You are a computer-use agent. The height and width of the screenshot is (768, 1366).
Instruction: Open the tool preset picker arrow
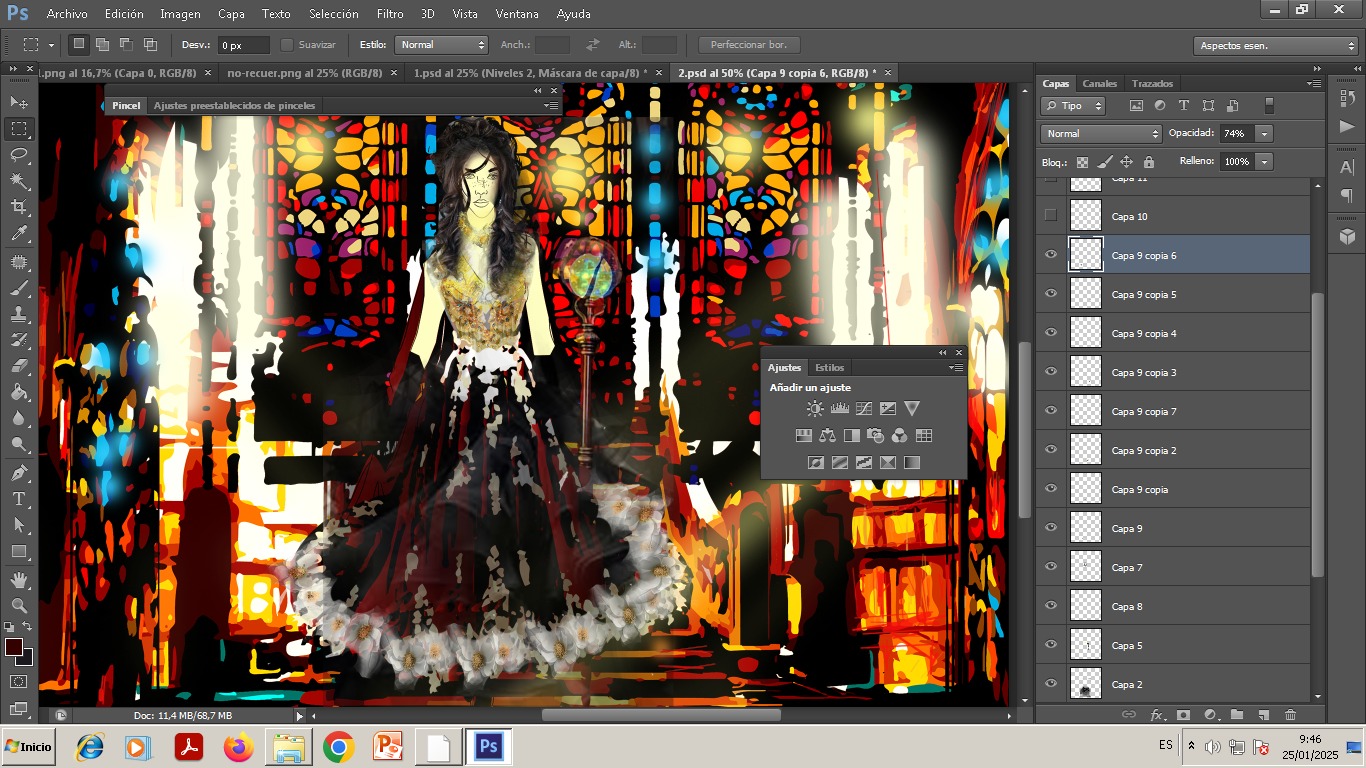click(x=52, y=45)
